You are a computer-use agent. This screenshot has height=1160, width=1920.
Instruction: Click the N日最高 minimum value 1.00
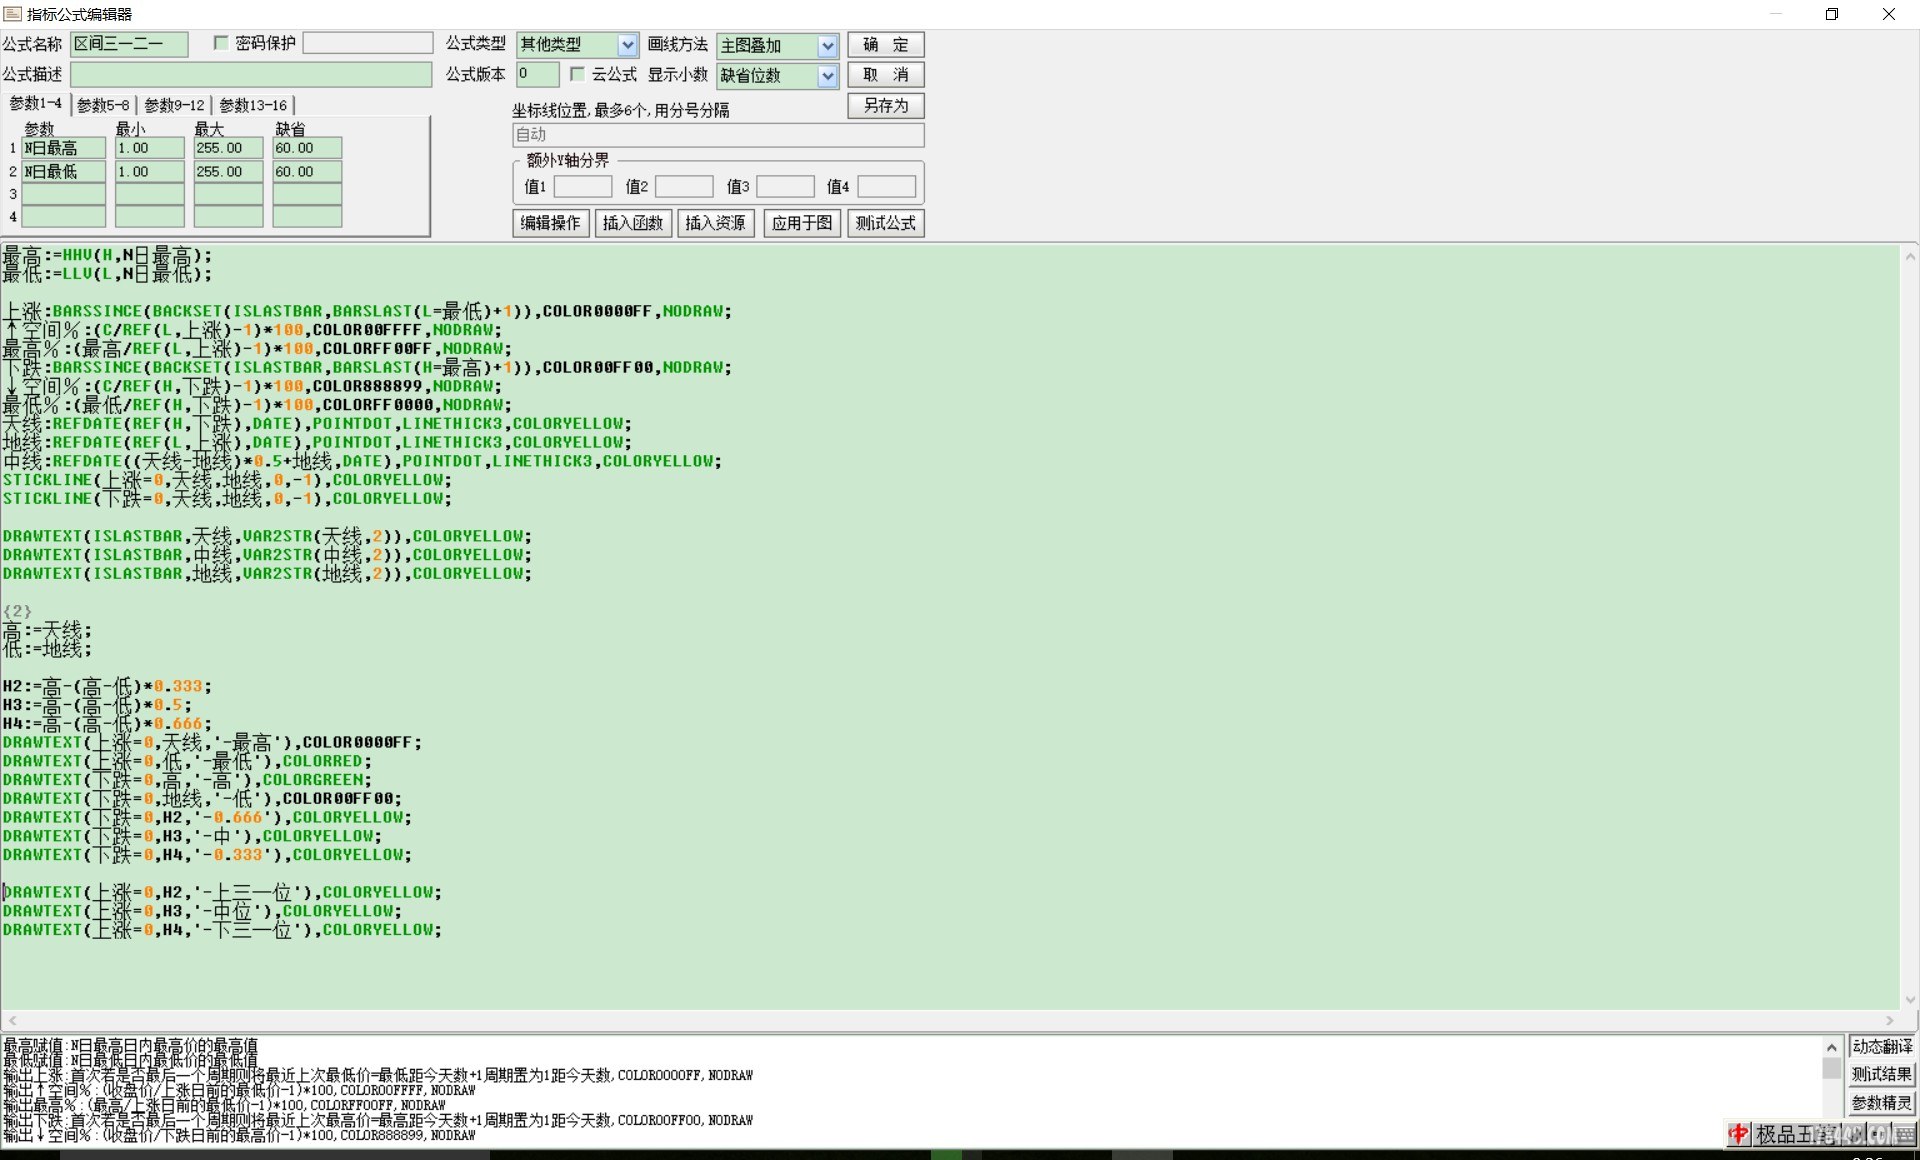coord(150,148)
